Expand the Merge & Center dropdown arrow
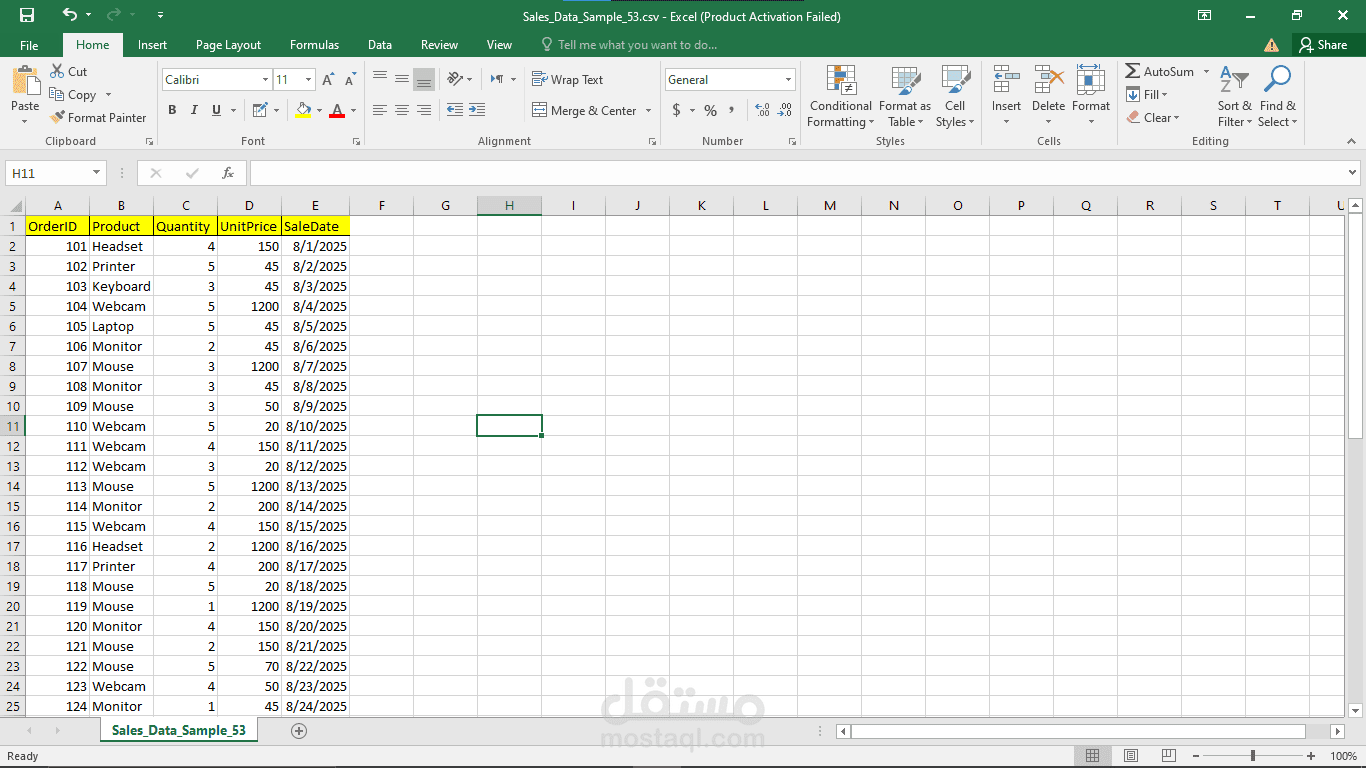1366x768 pixels. click(648, 110)
